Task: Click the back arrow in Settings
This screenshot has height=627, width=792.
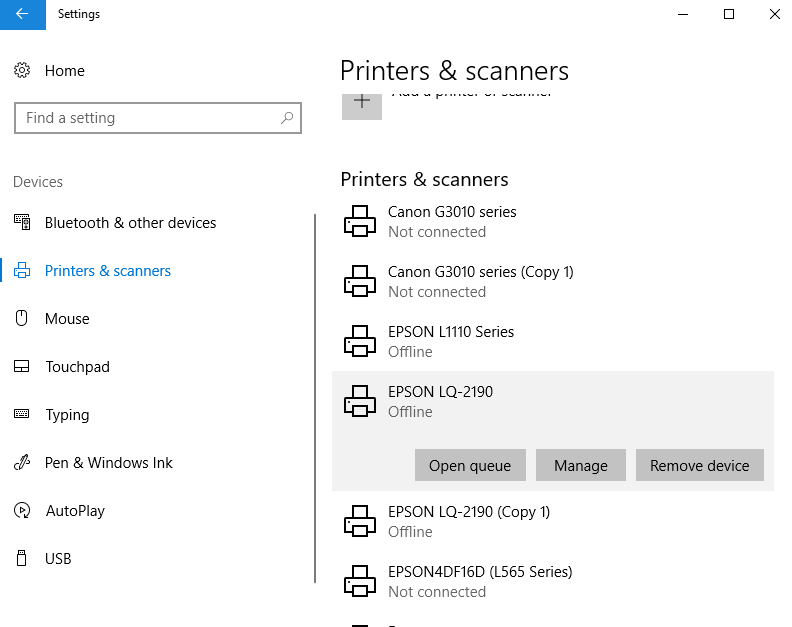Action: pyautogui.click(x=22, y=14)
